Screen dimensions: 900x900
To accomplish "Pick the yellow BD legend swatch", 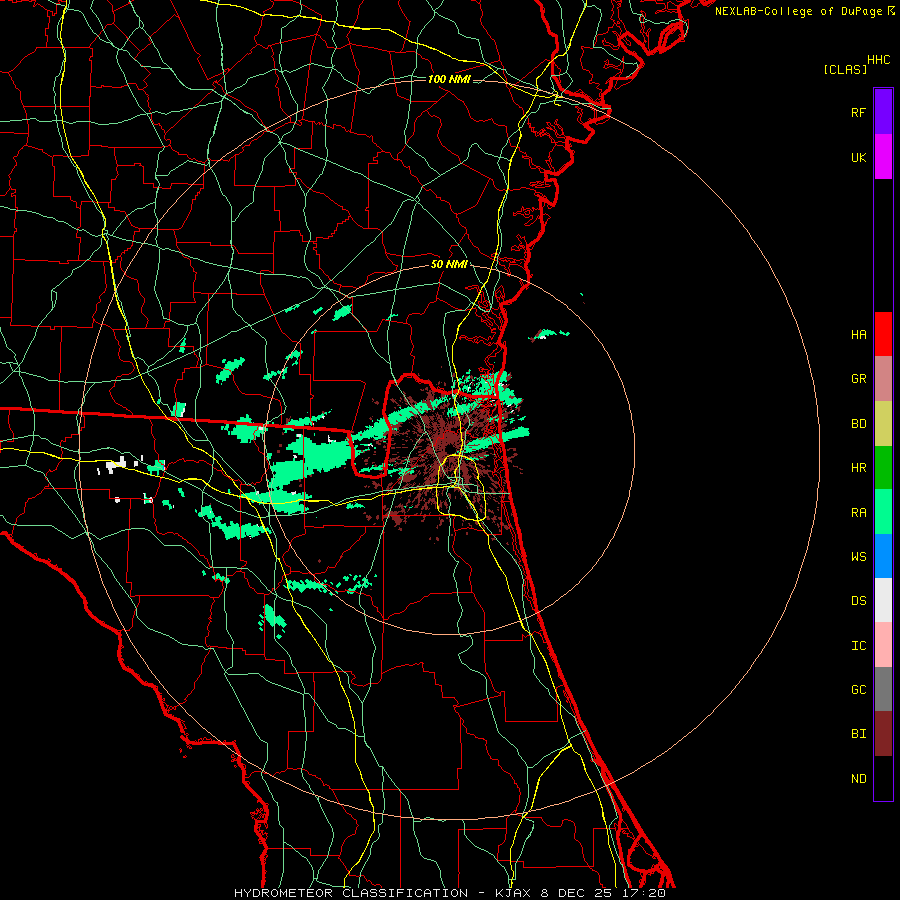I will tap(883, 424).
